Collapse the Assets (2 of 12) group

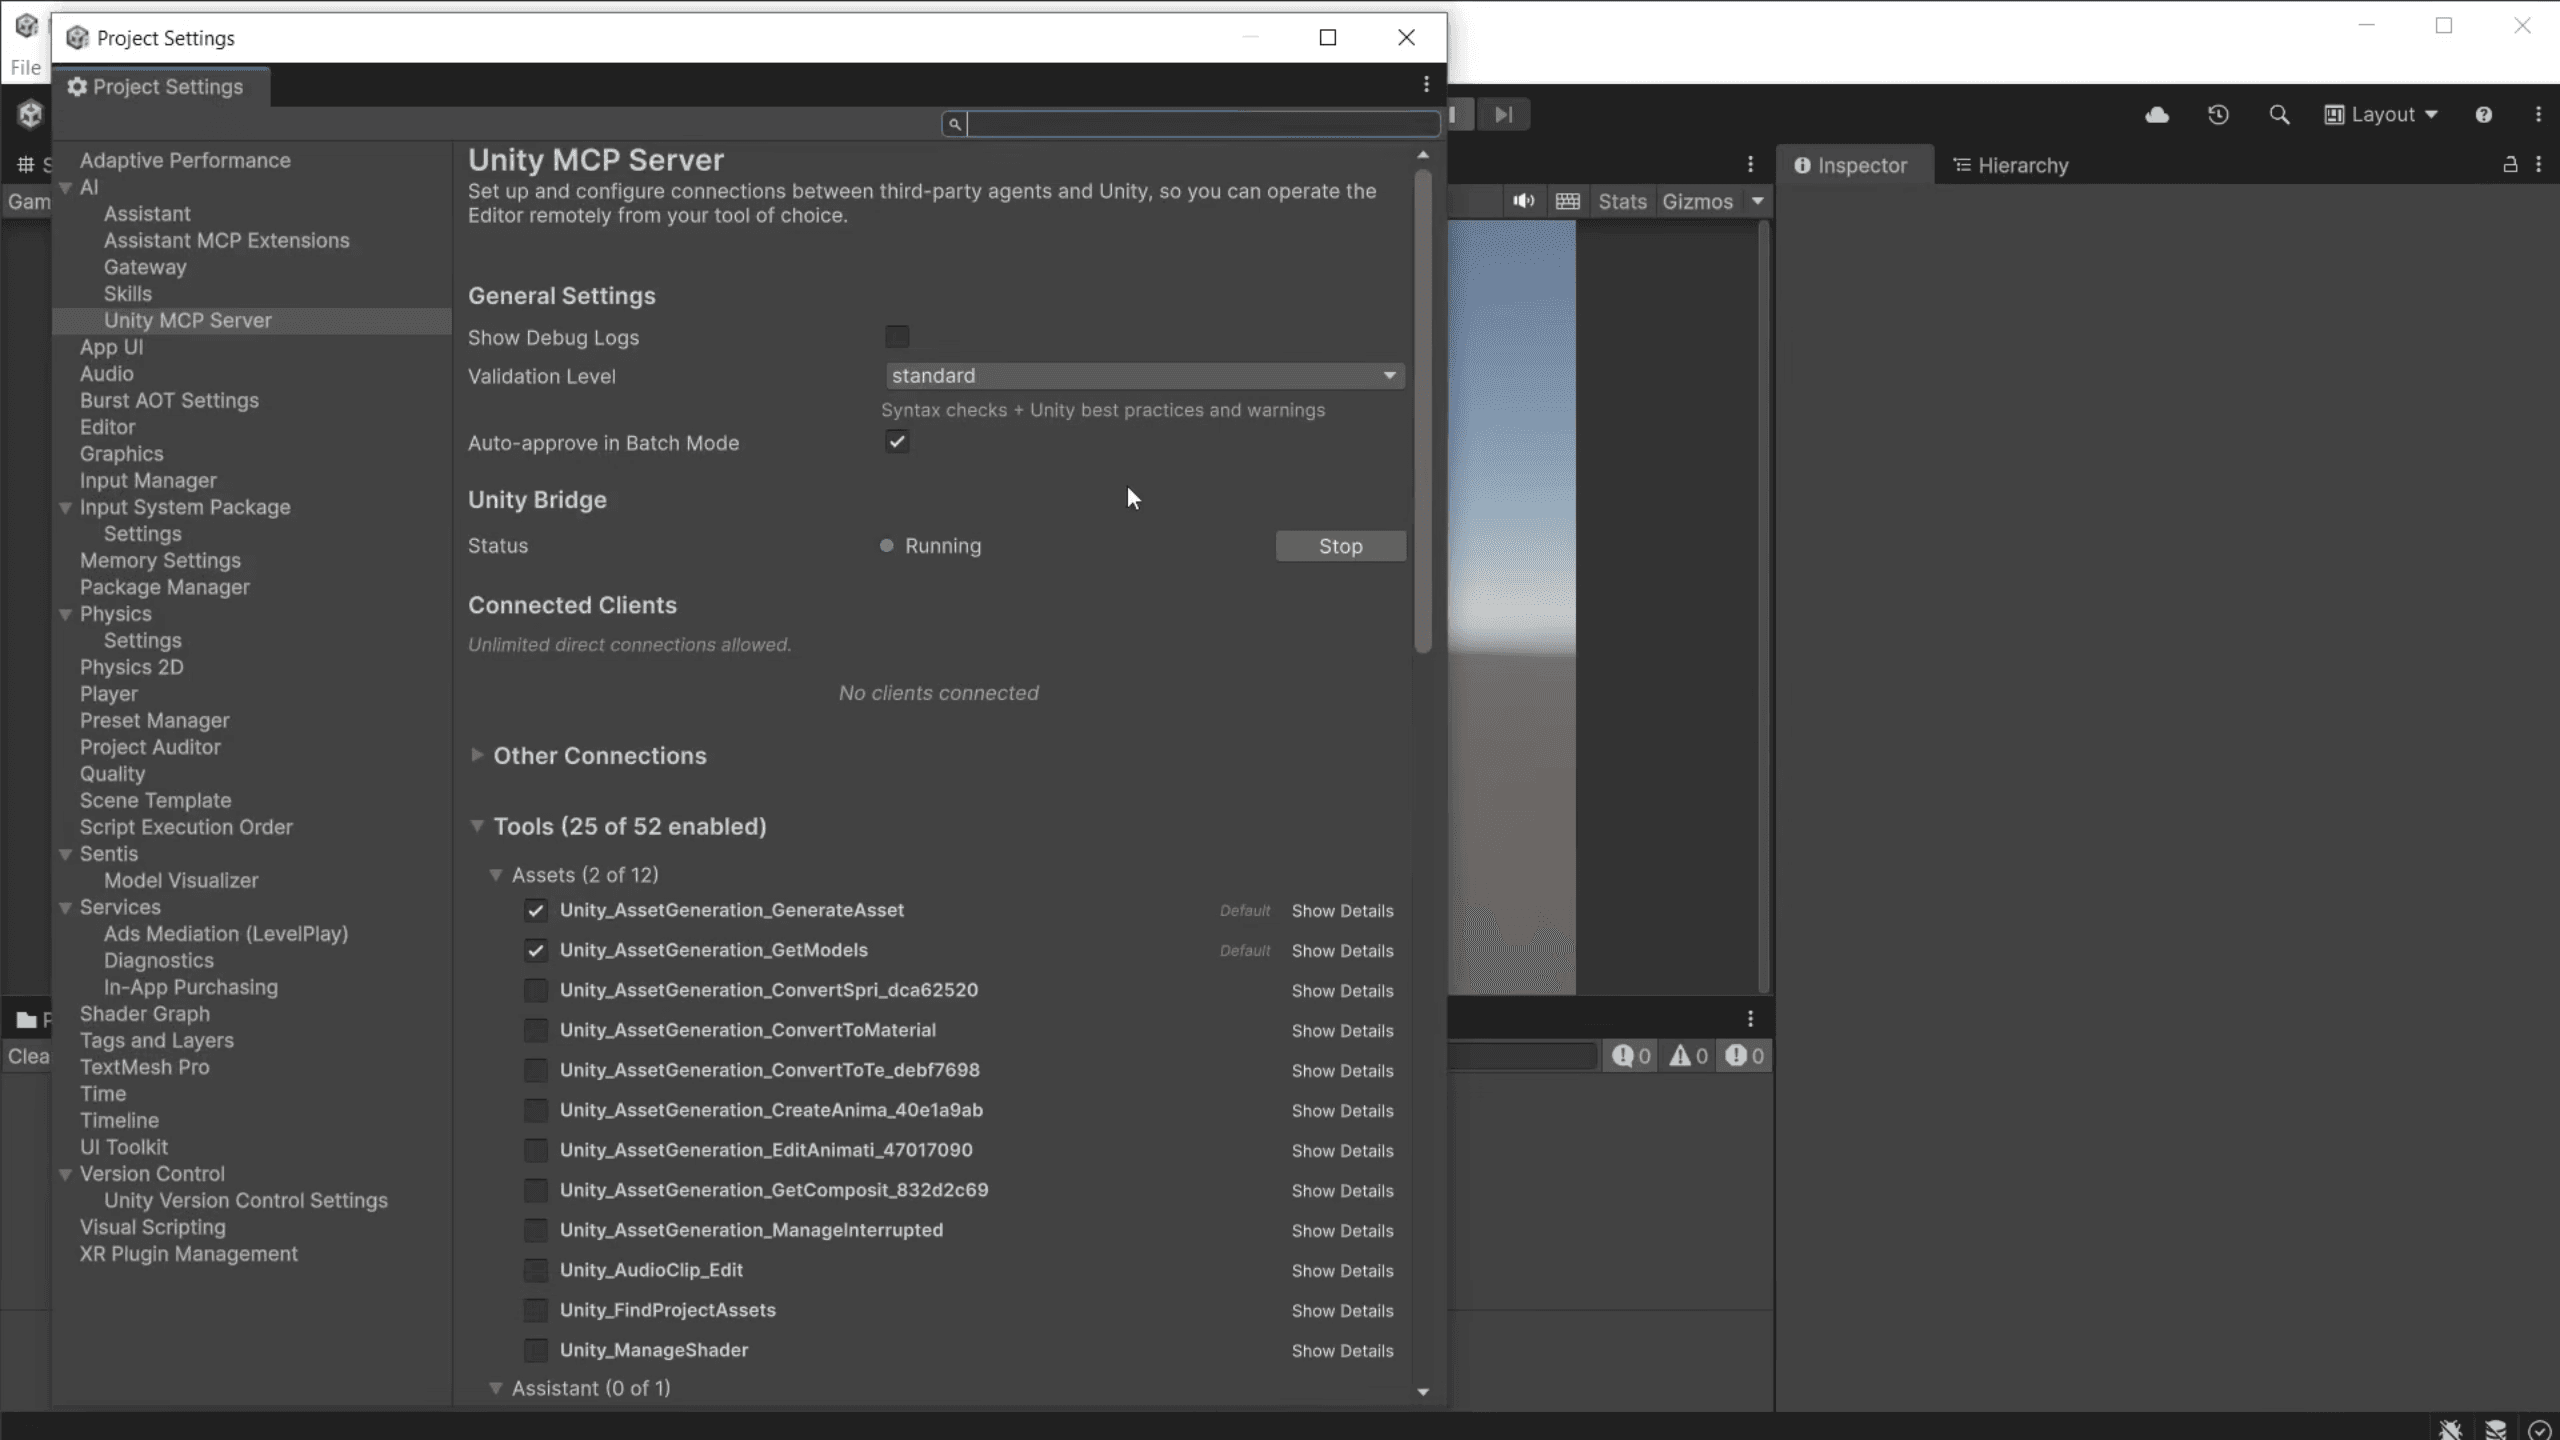tap(495, 875)
